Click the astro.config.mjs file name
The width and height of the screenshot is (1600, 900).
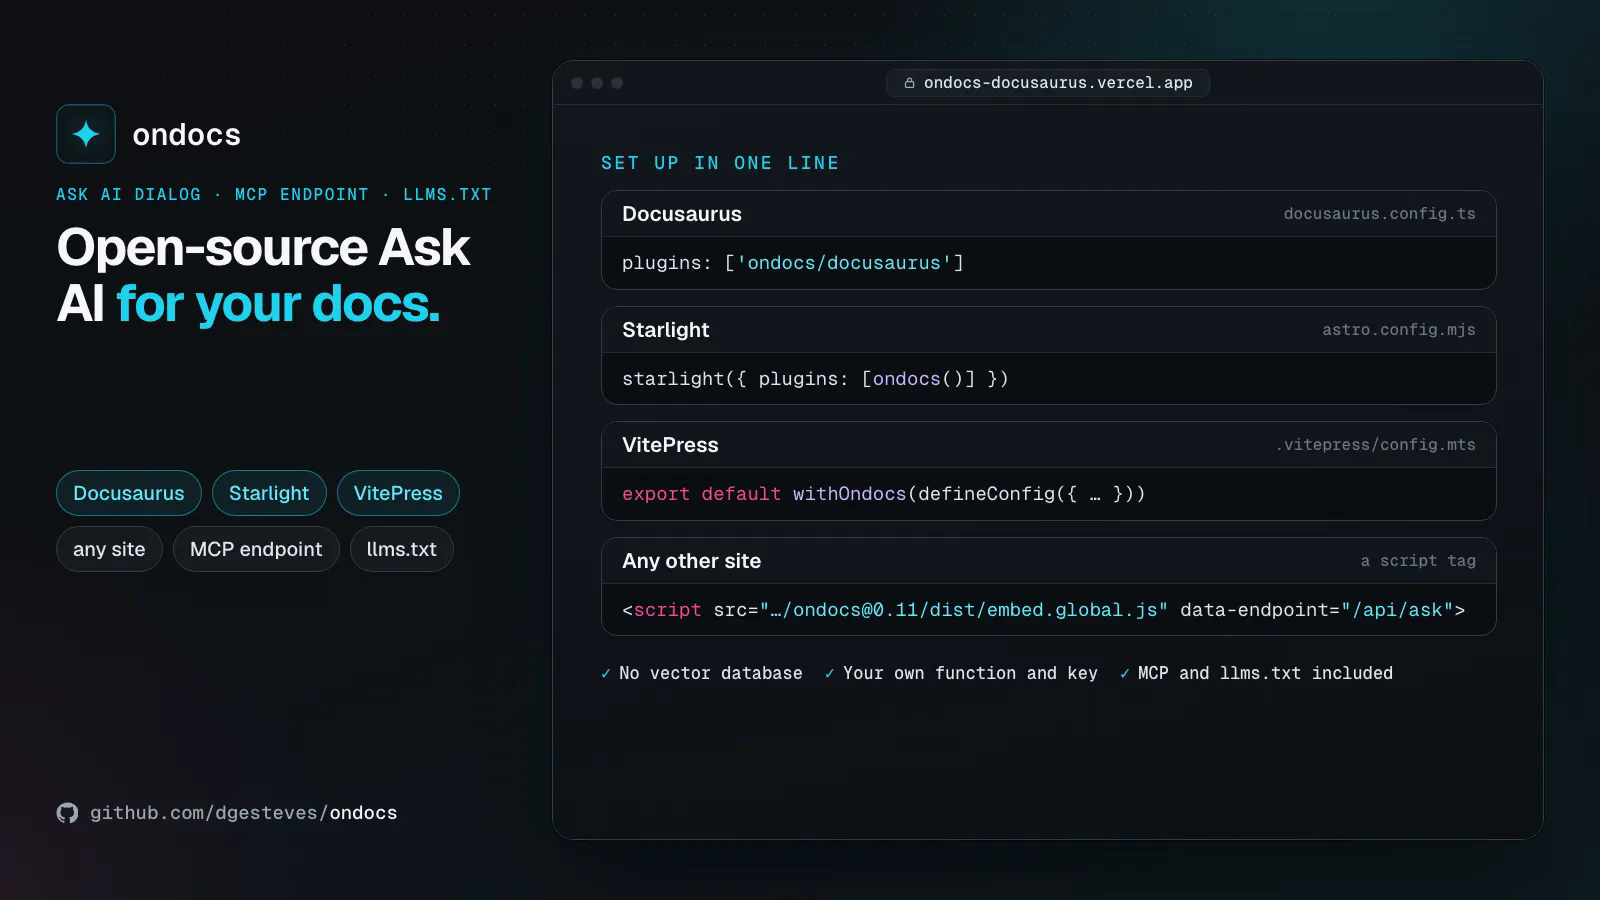(1398, 330)
